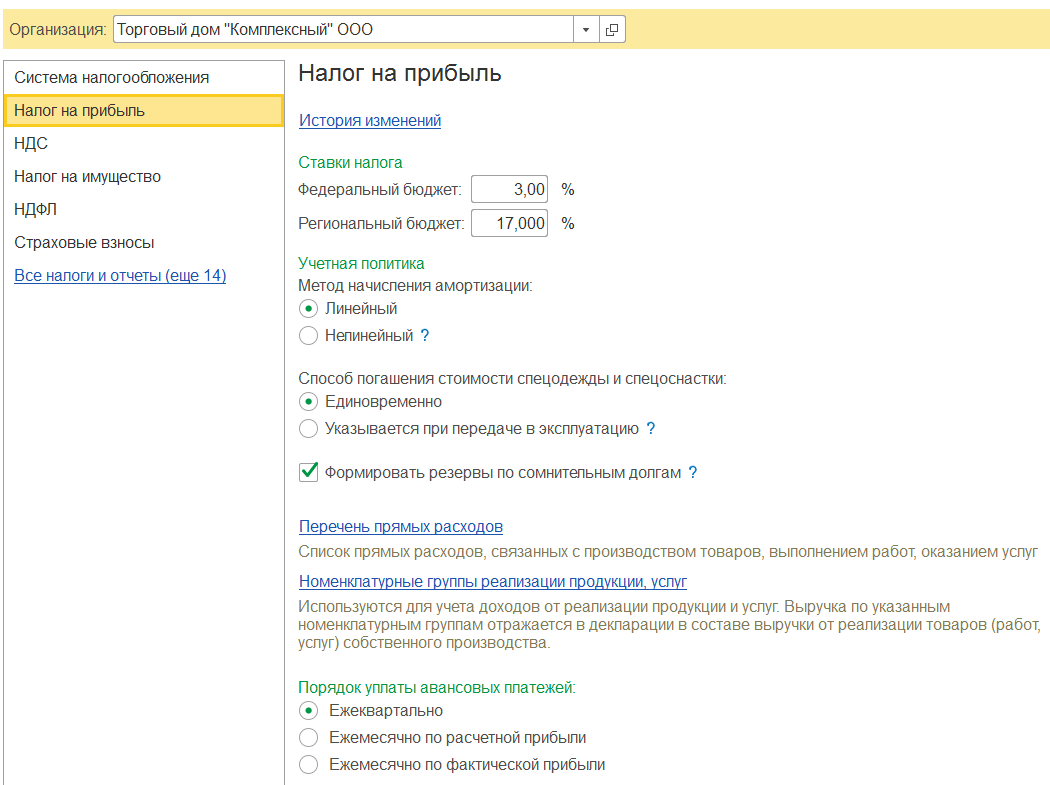
Task: Choose Ежеквартально advance payment option
Action: tap(309, 711)
